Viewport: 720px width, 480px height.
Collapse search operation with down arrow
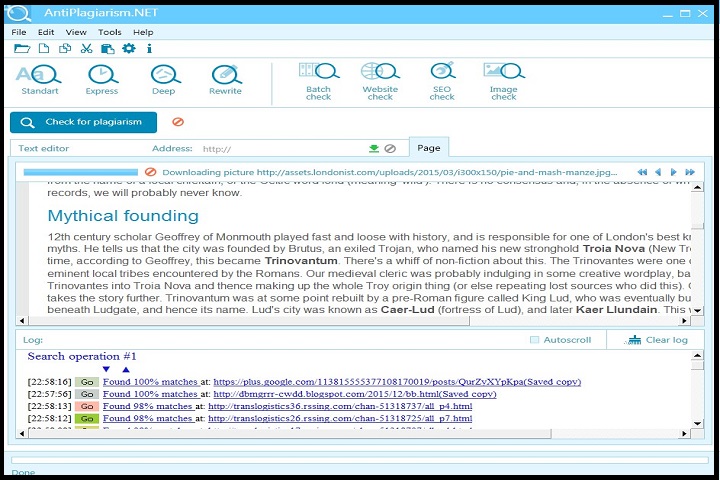tap(107, 370)
